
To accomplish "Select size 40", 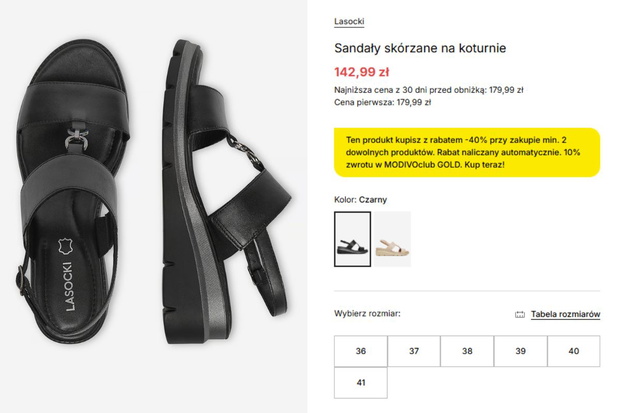I will [574, 351].
